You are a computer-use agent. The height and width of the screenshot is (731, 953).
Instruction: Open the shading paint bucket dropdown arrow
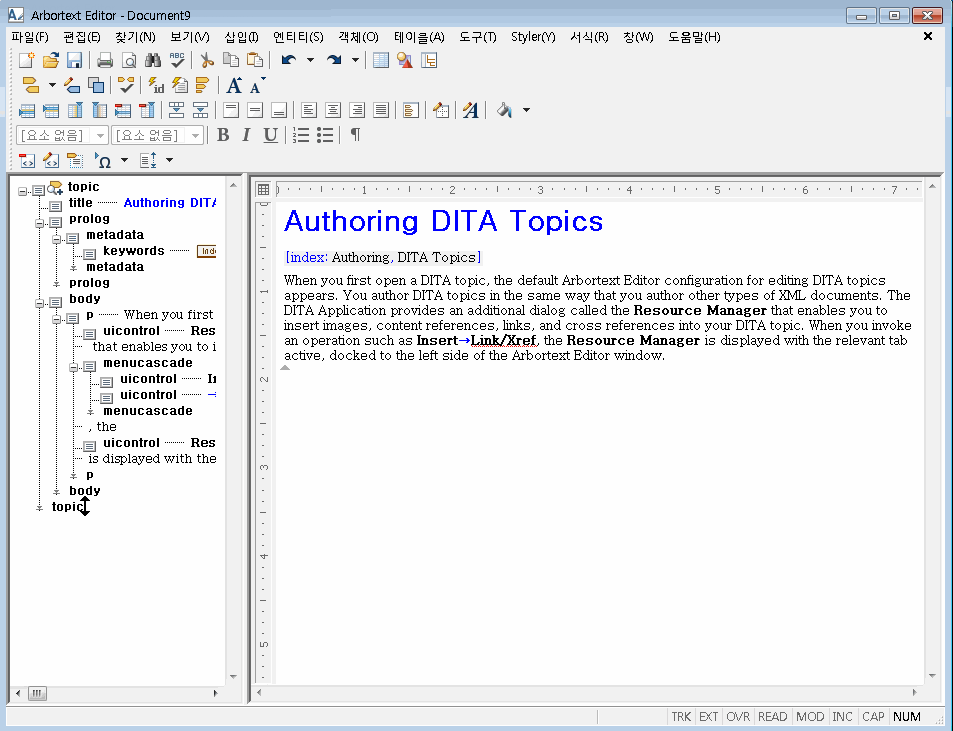coord(526,110)
